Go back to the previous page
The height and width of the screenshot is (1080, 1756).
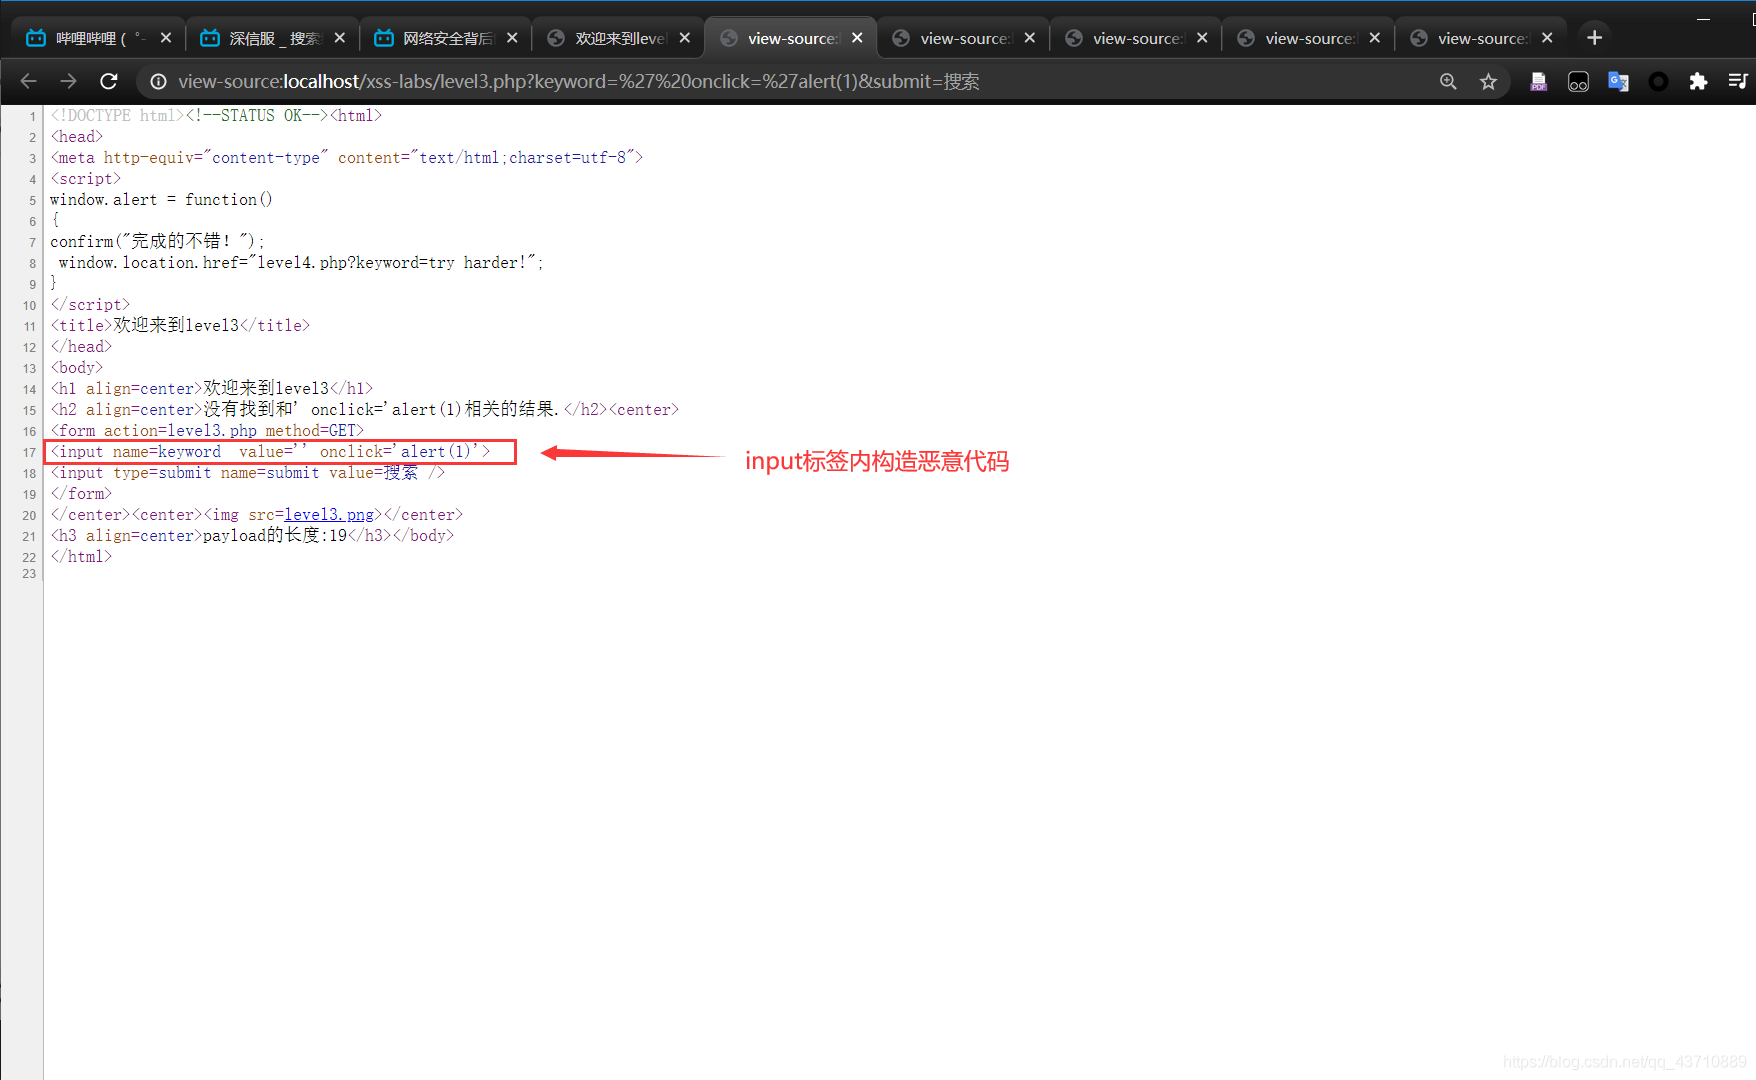click(29, 81)
